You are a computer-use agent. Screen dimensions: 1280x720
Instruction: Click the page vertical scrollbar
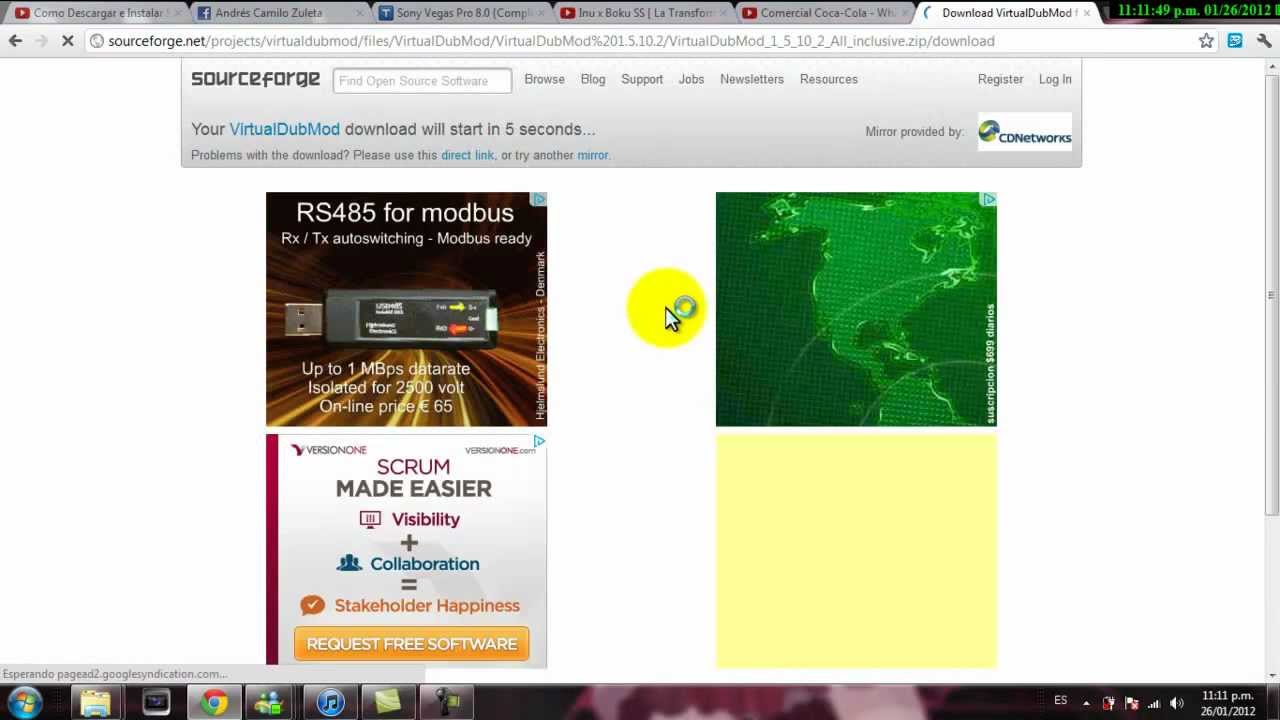(1272, 296)
